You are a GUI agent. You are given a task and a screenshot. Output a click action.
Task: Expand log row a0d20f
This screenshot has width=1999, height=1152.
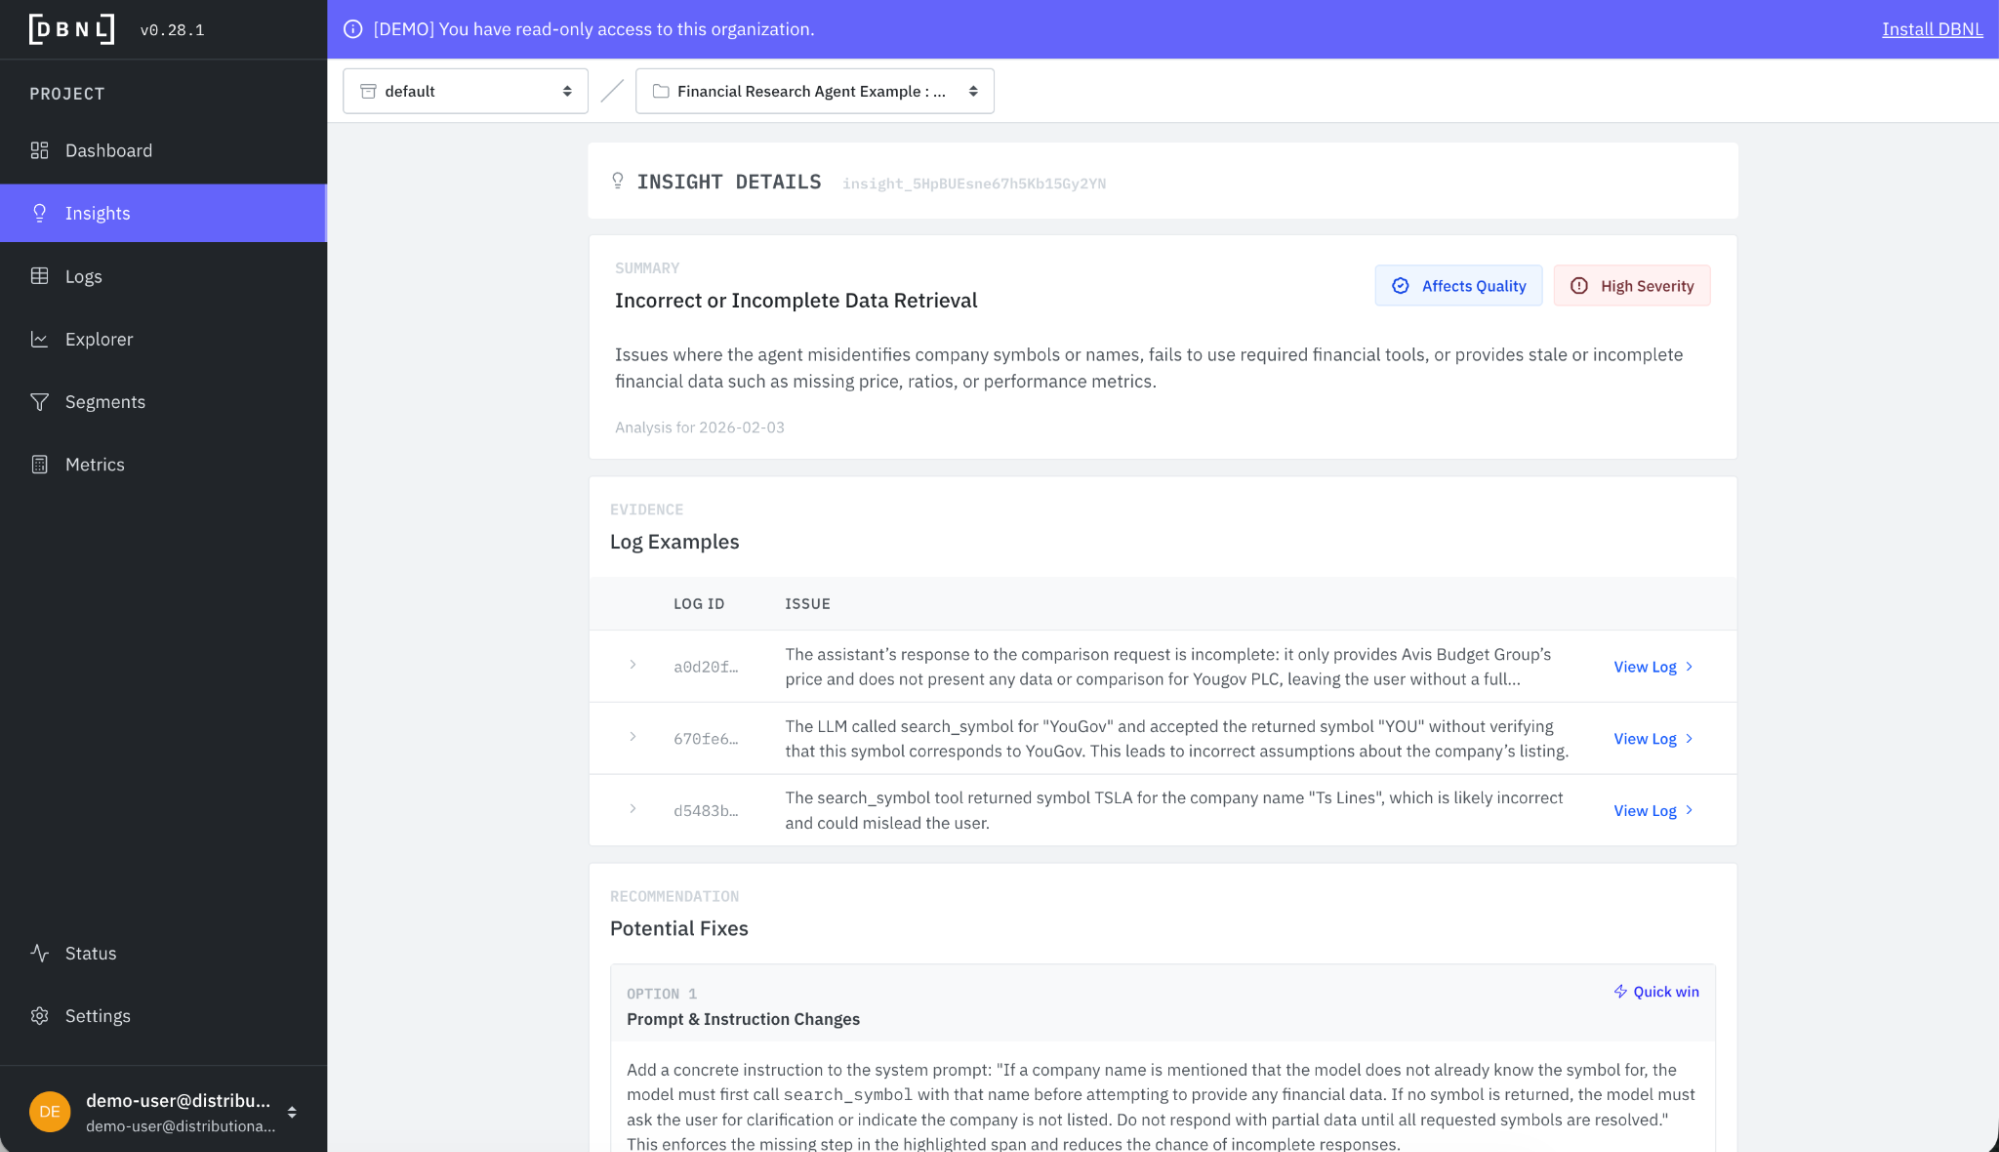click(633, 665)
